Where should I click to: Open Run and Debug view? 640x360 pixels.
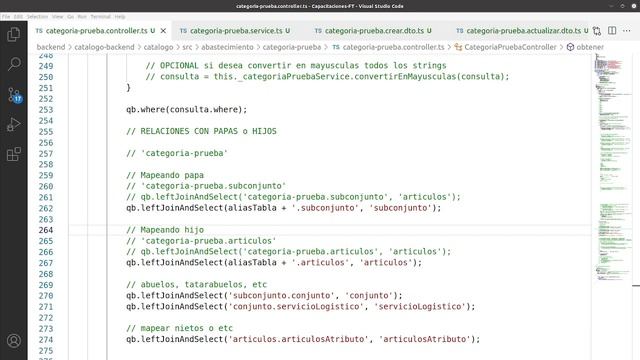pyautogui.click(x=13, y=124)
